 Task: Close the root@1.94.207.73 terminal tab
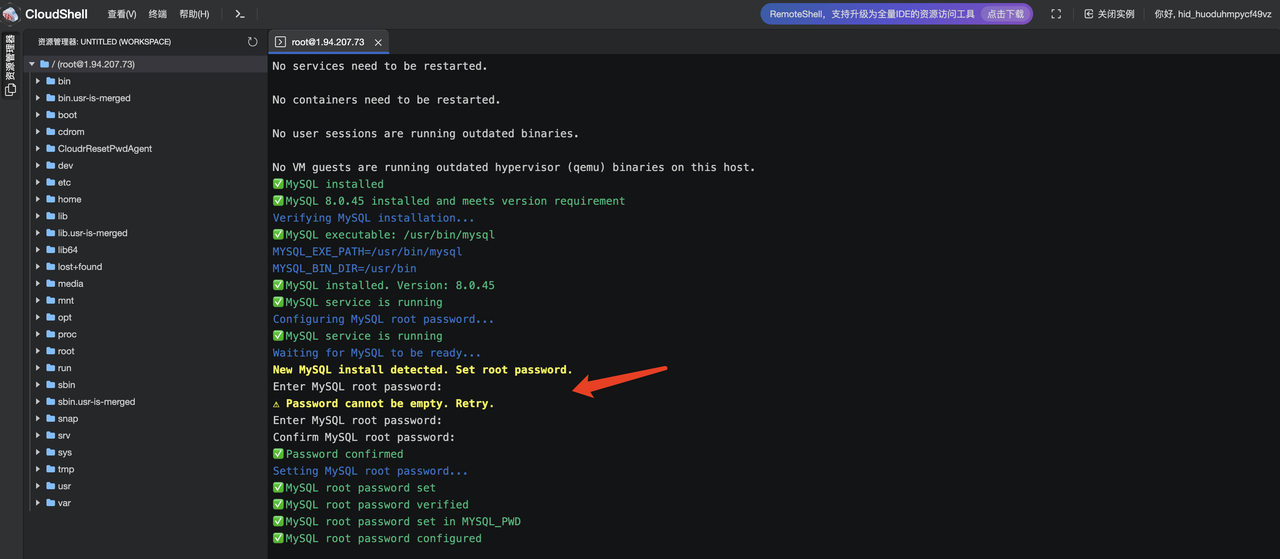click(378, 42)
